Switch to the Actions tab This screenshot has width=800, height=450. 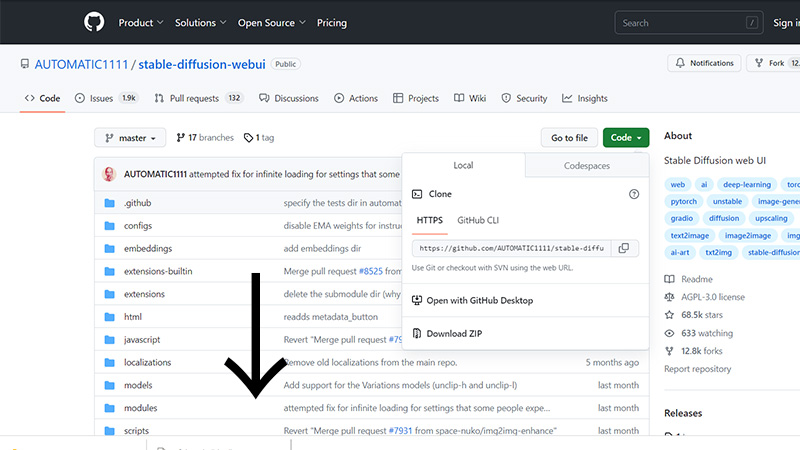(356, 98)
